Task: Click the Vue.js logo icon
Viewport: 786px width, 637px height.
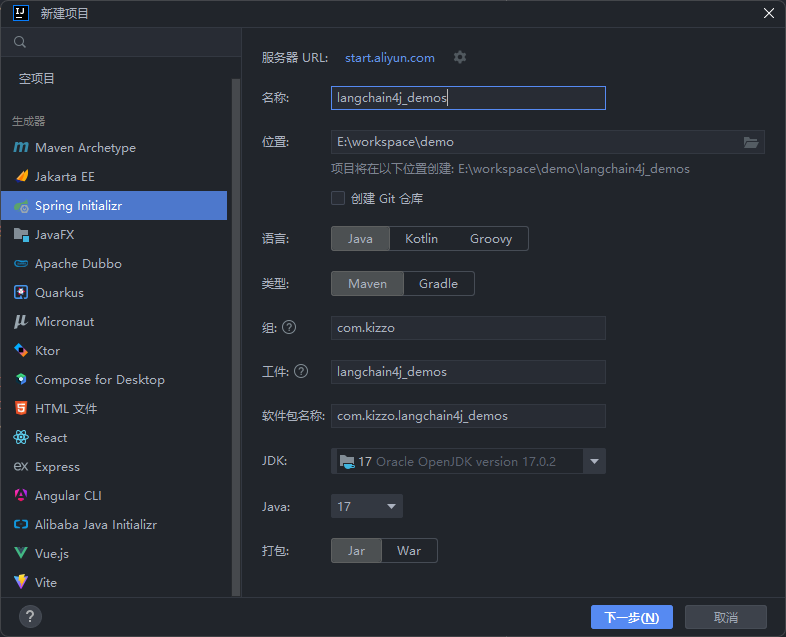Action: tap(21, 553)
